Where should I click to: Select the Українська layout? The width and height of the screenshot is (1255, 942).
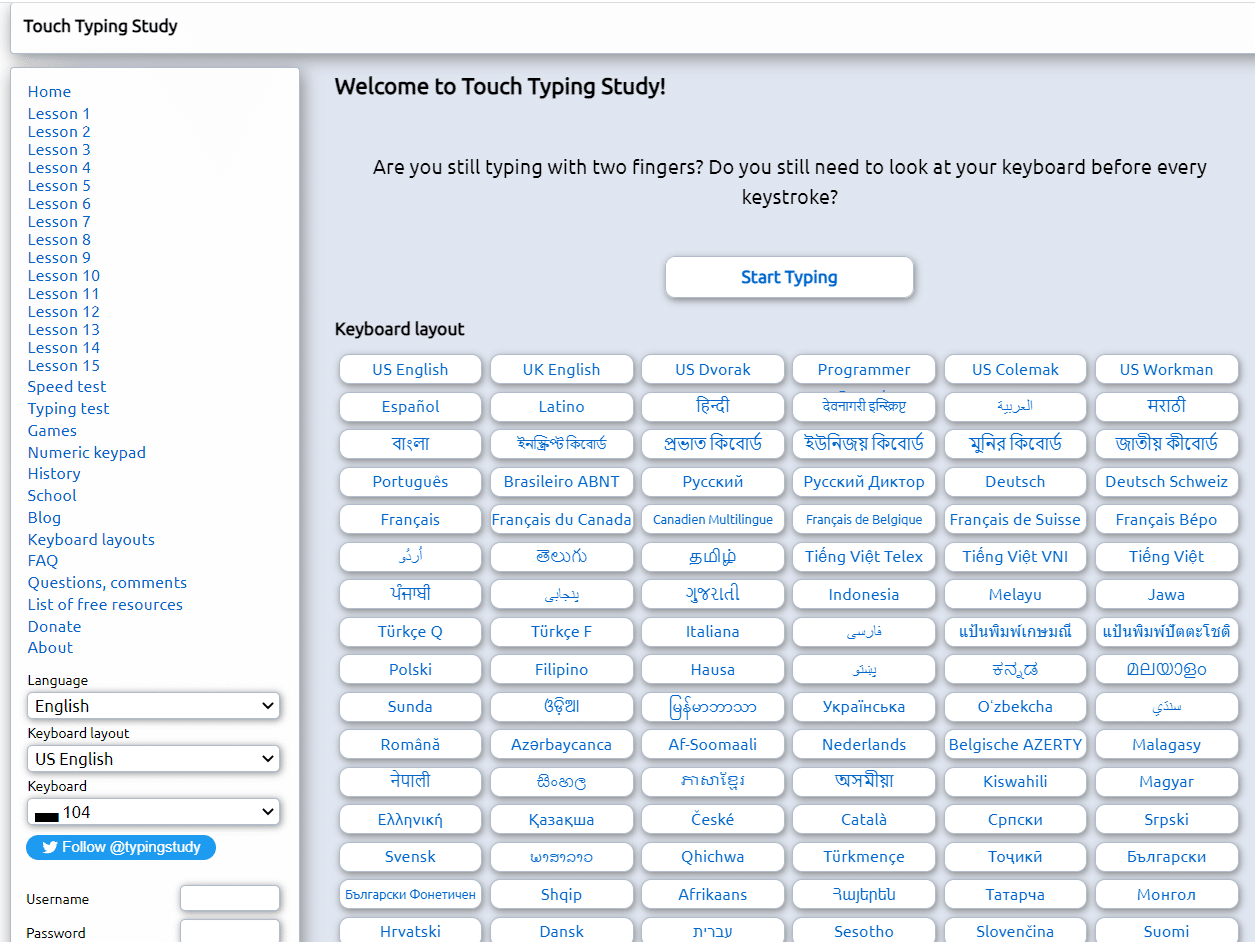click(864, 707)
